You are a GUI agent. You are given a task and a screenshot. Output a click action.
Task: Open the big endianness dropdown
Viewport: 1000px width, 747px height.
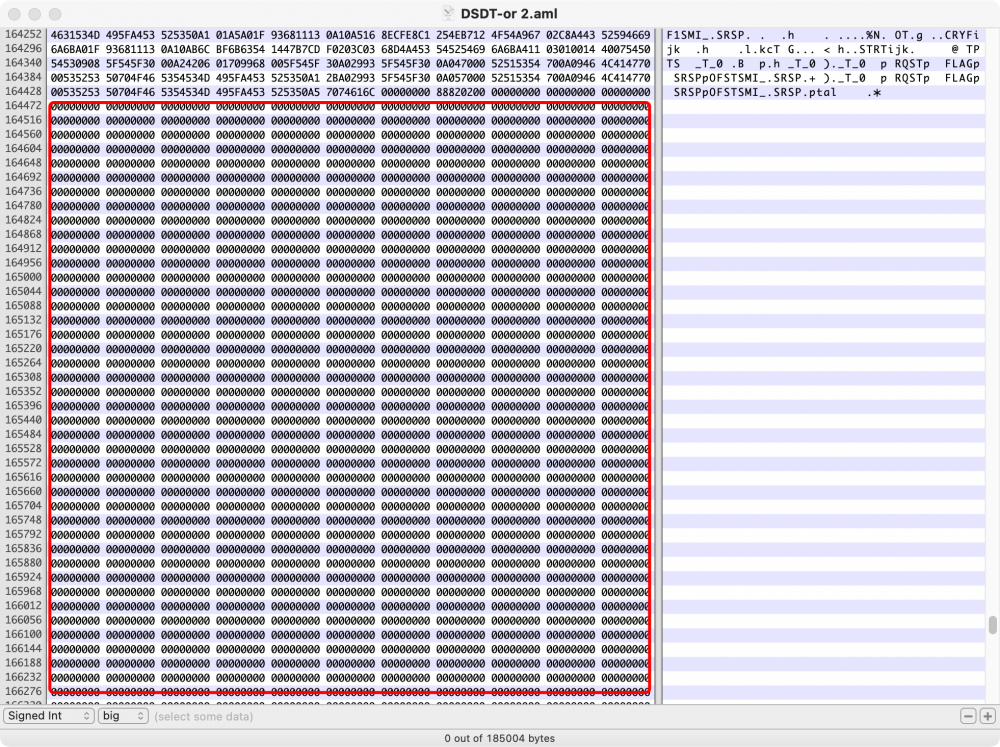[x=123, y=716]
